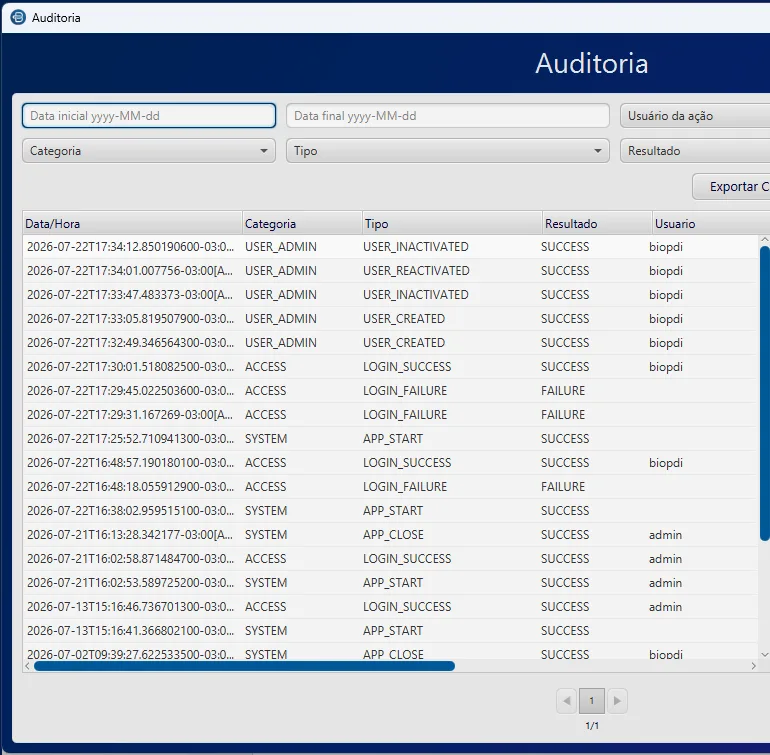Image resolution: width=770 pixels, height=755 pixels.
Task: Select LOGIN_FAILURE row at 17:29:31
Action: pyautogui.click(x=389, y=415)
